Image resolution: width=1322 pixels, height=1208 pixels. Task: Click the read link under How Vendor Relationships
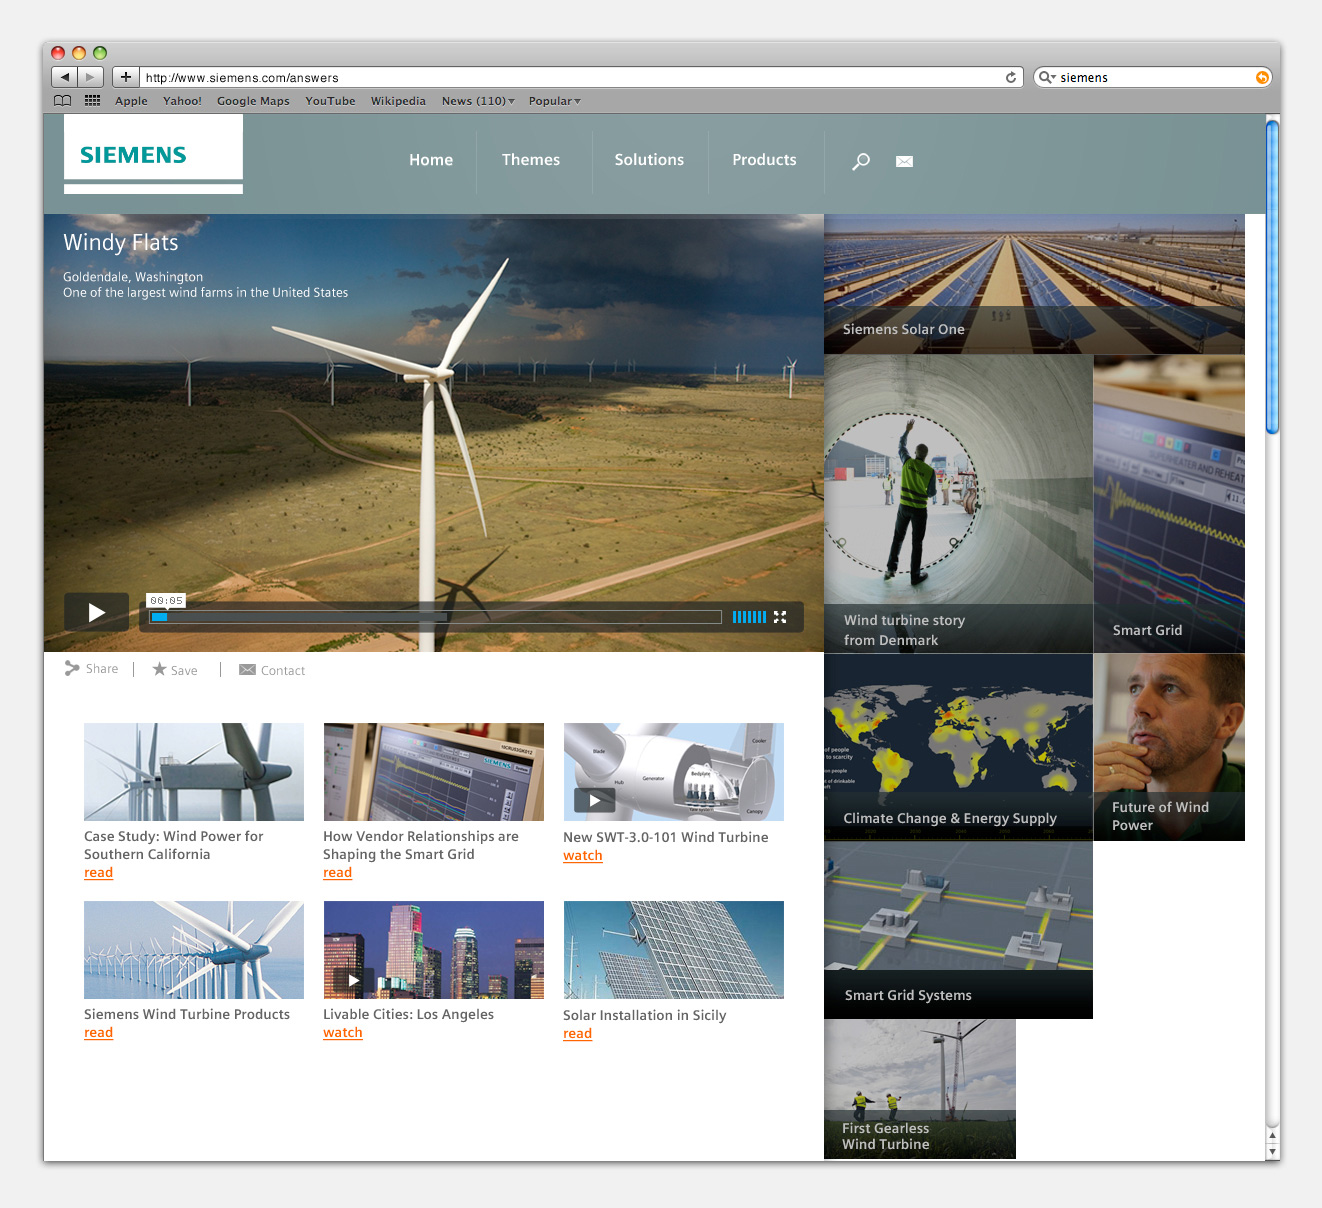337,873
